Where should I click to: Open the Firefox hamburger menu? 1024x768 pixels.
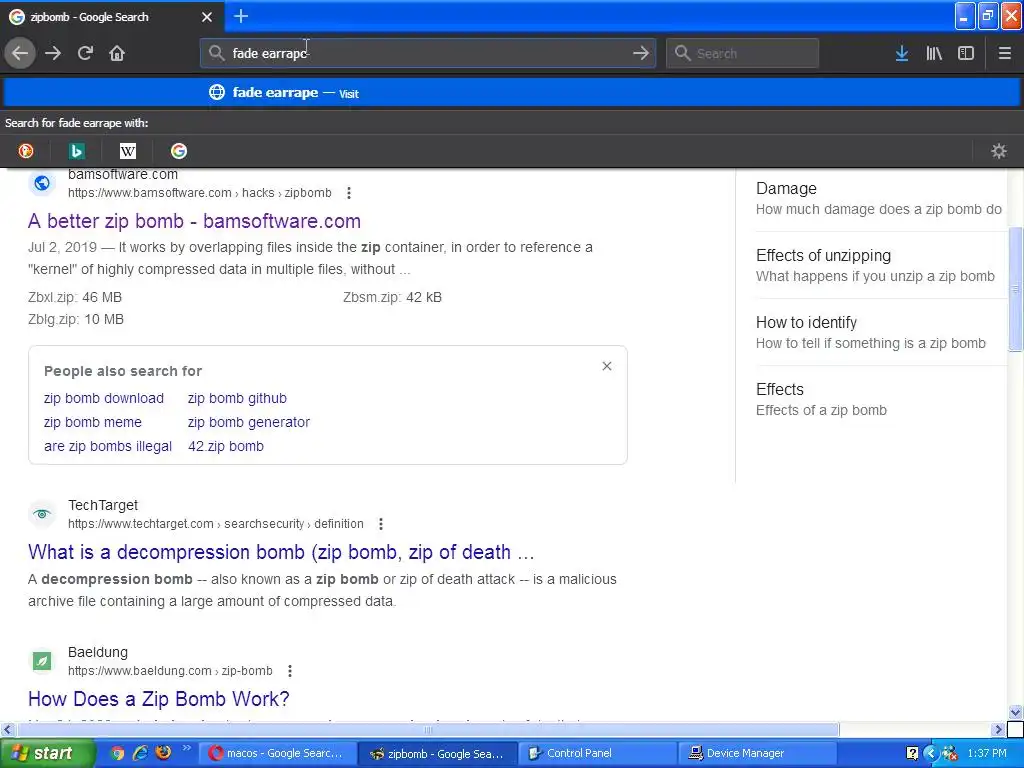pos(1004,54)
